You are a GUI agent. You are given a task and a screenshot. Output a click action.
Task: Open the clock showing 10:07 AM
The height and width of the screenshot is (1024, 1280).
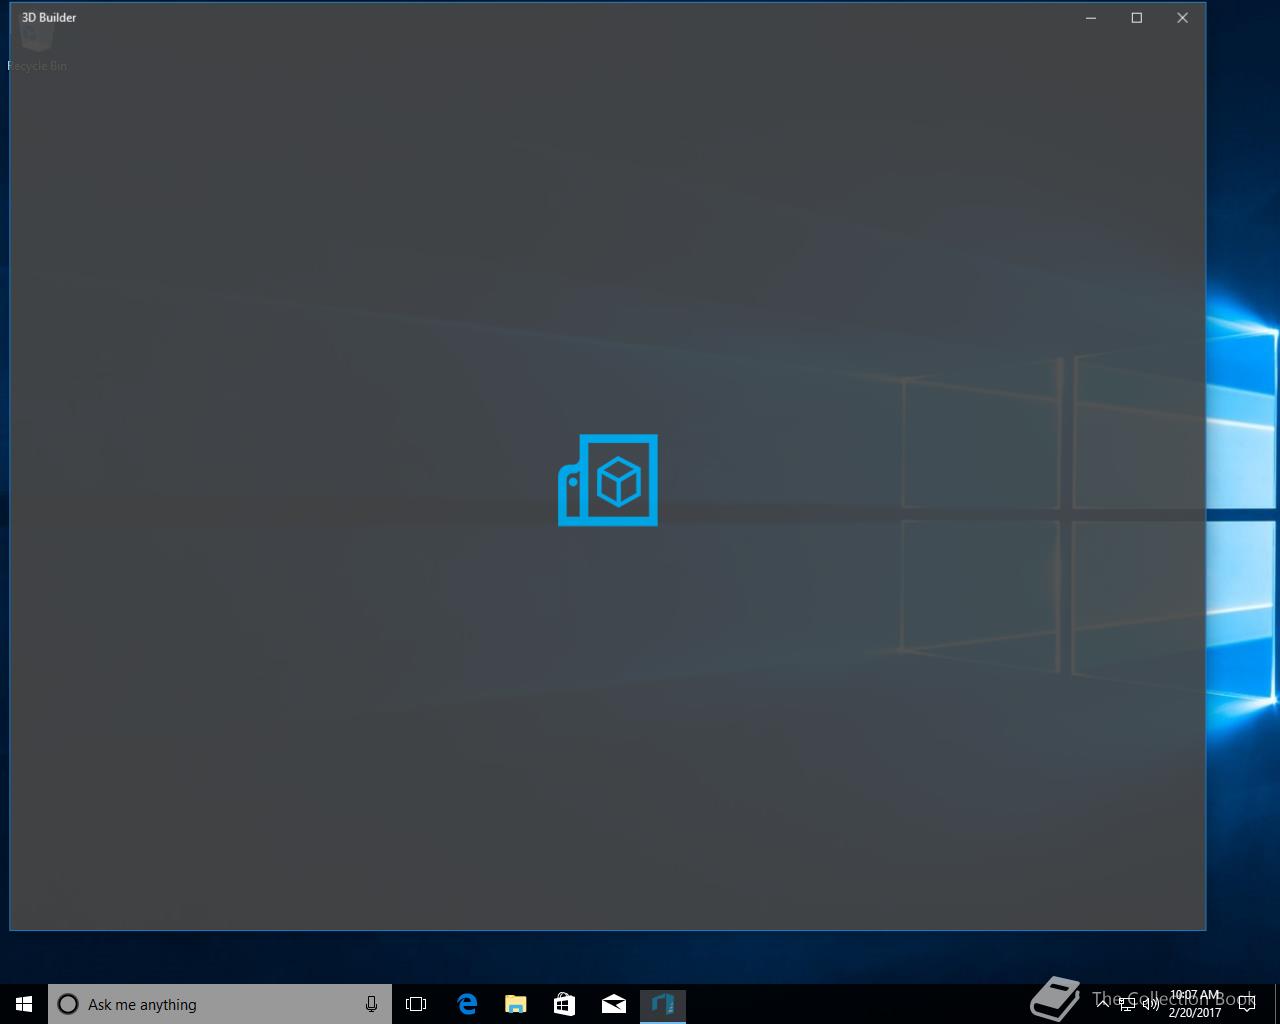click(1195, 1004)
